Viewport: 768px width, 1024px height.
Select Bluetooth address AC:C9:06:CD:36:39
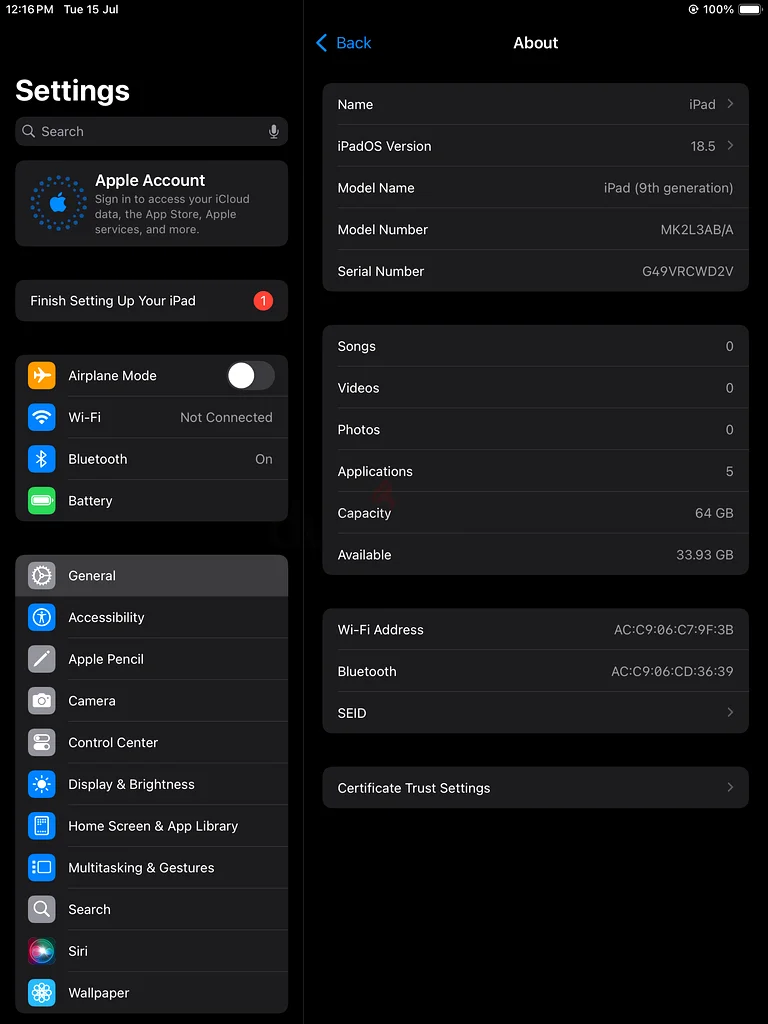click(x=672, y=671)
